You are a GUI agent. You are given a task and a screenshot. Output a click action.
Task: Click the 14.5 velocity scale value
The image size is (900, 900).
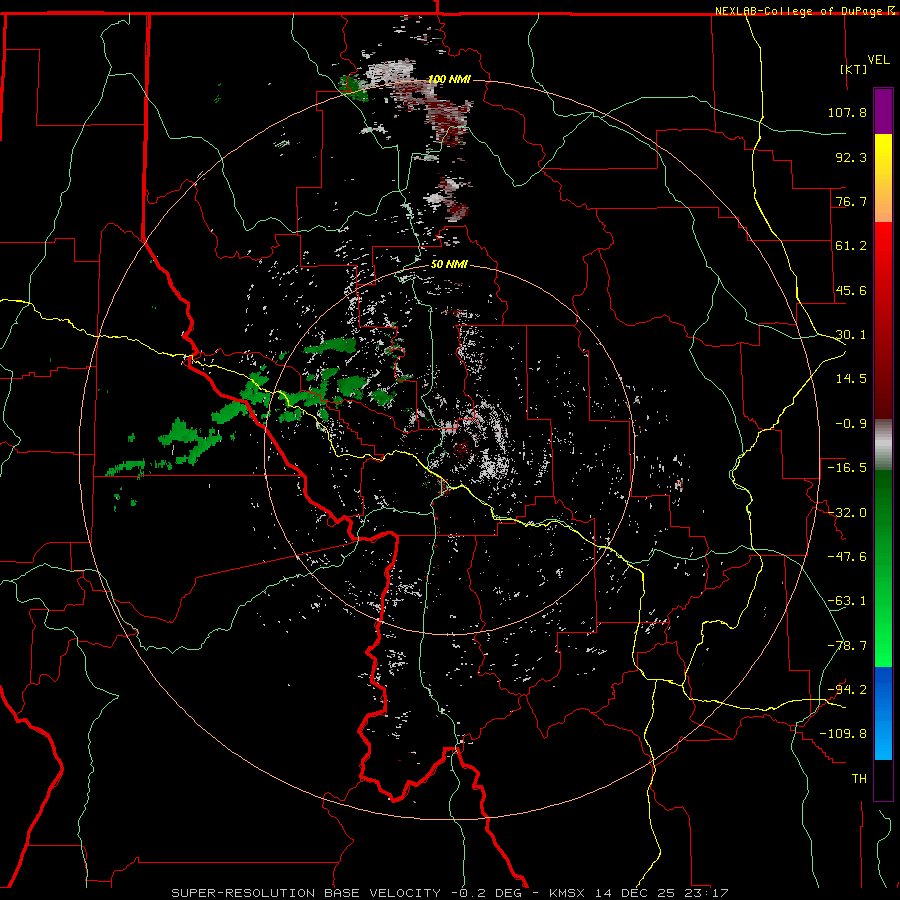pyautogui.click(x=851, y=379)
